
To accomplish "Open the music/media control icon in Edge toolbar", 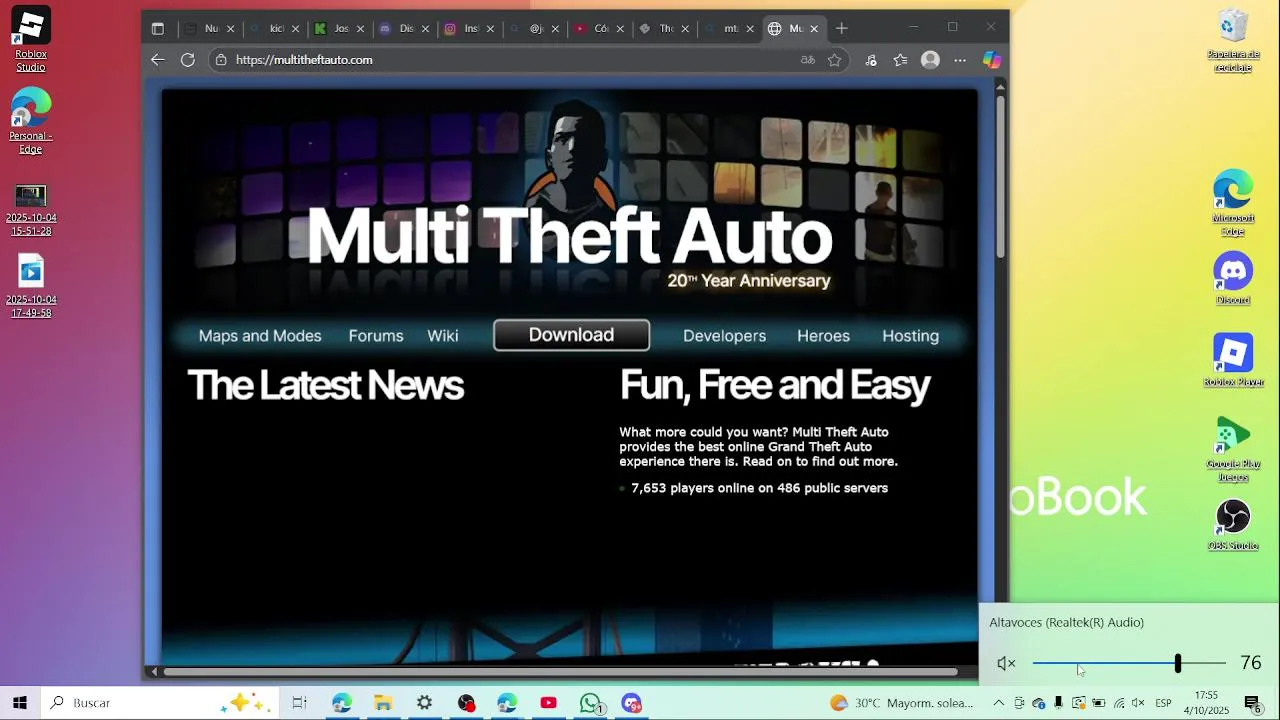I will click(x=871, y=60).
